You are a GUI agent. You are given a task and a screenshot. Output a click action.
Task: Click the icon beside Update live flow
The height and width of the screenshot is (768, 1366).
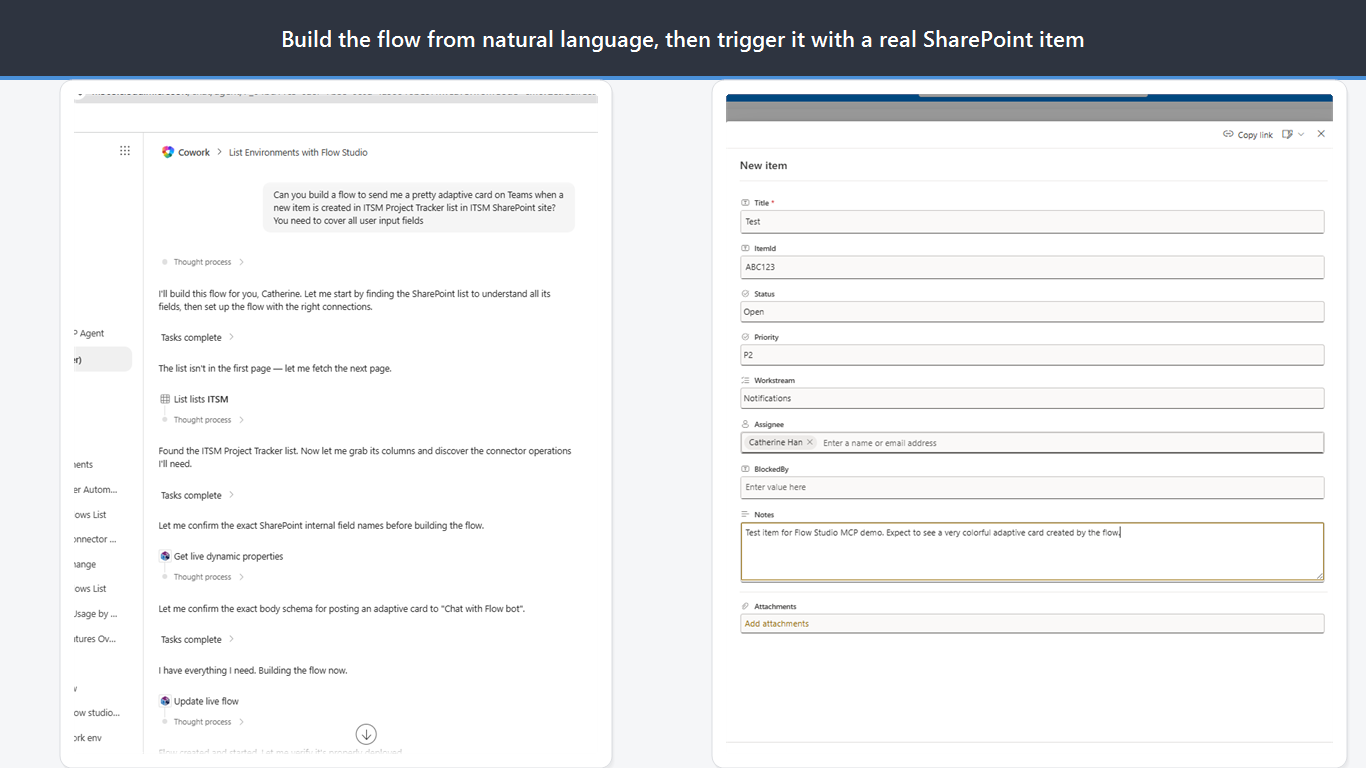[x=165, y=701]
